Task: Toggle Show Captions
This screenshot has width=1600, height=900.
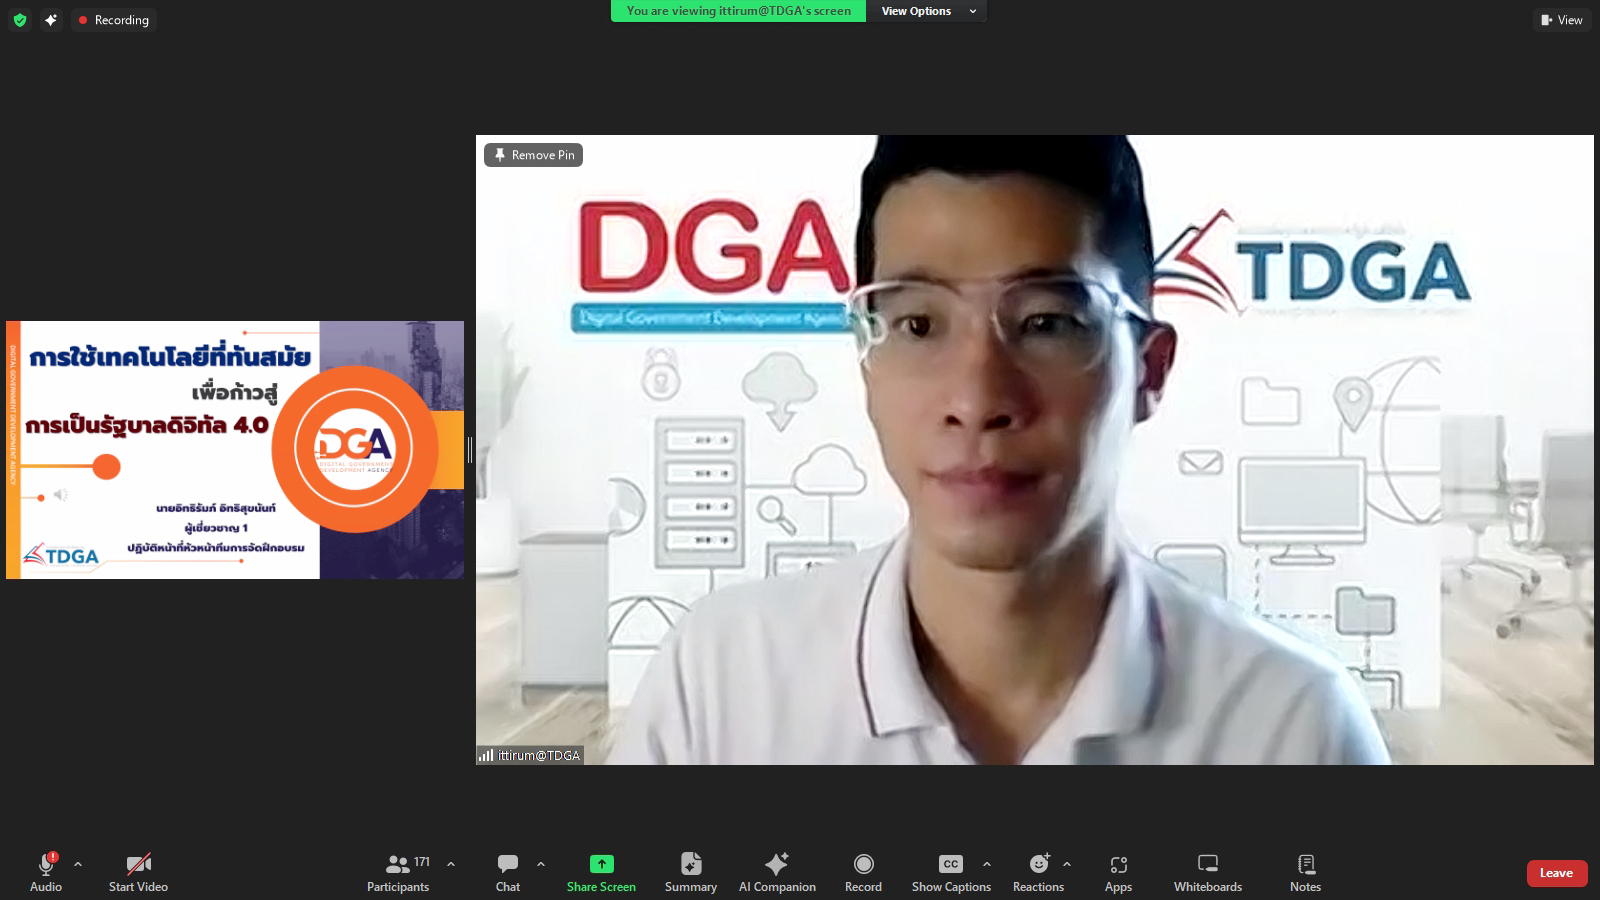Action: tap(951, 872)
